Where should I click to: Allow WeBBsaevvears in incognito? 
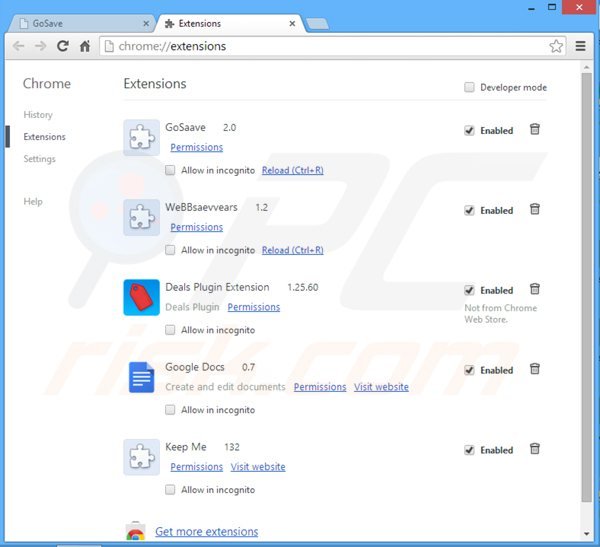170,250
